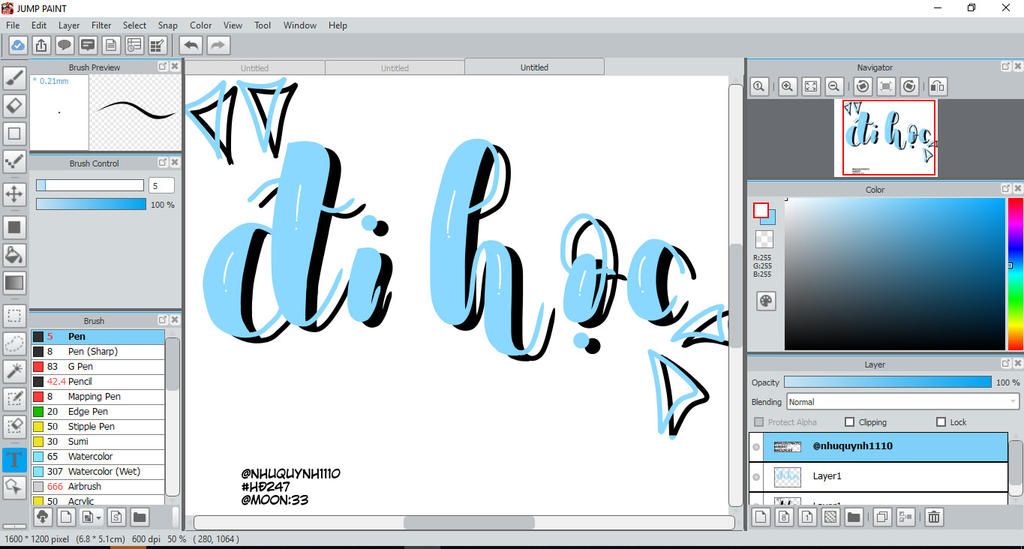Image resolution: width=1024 pixels, height=549 pixels.
Task: Click the cloud add-brush icon below brush list
Action: pos(42,517)
